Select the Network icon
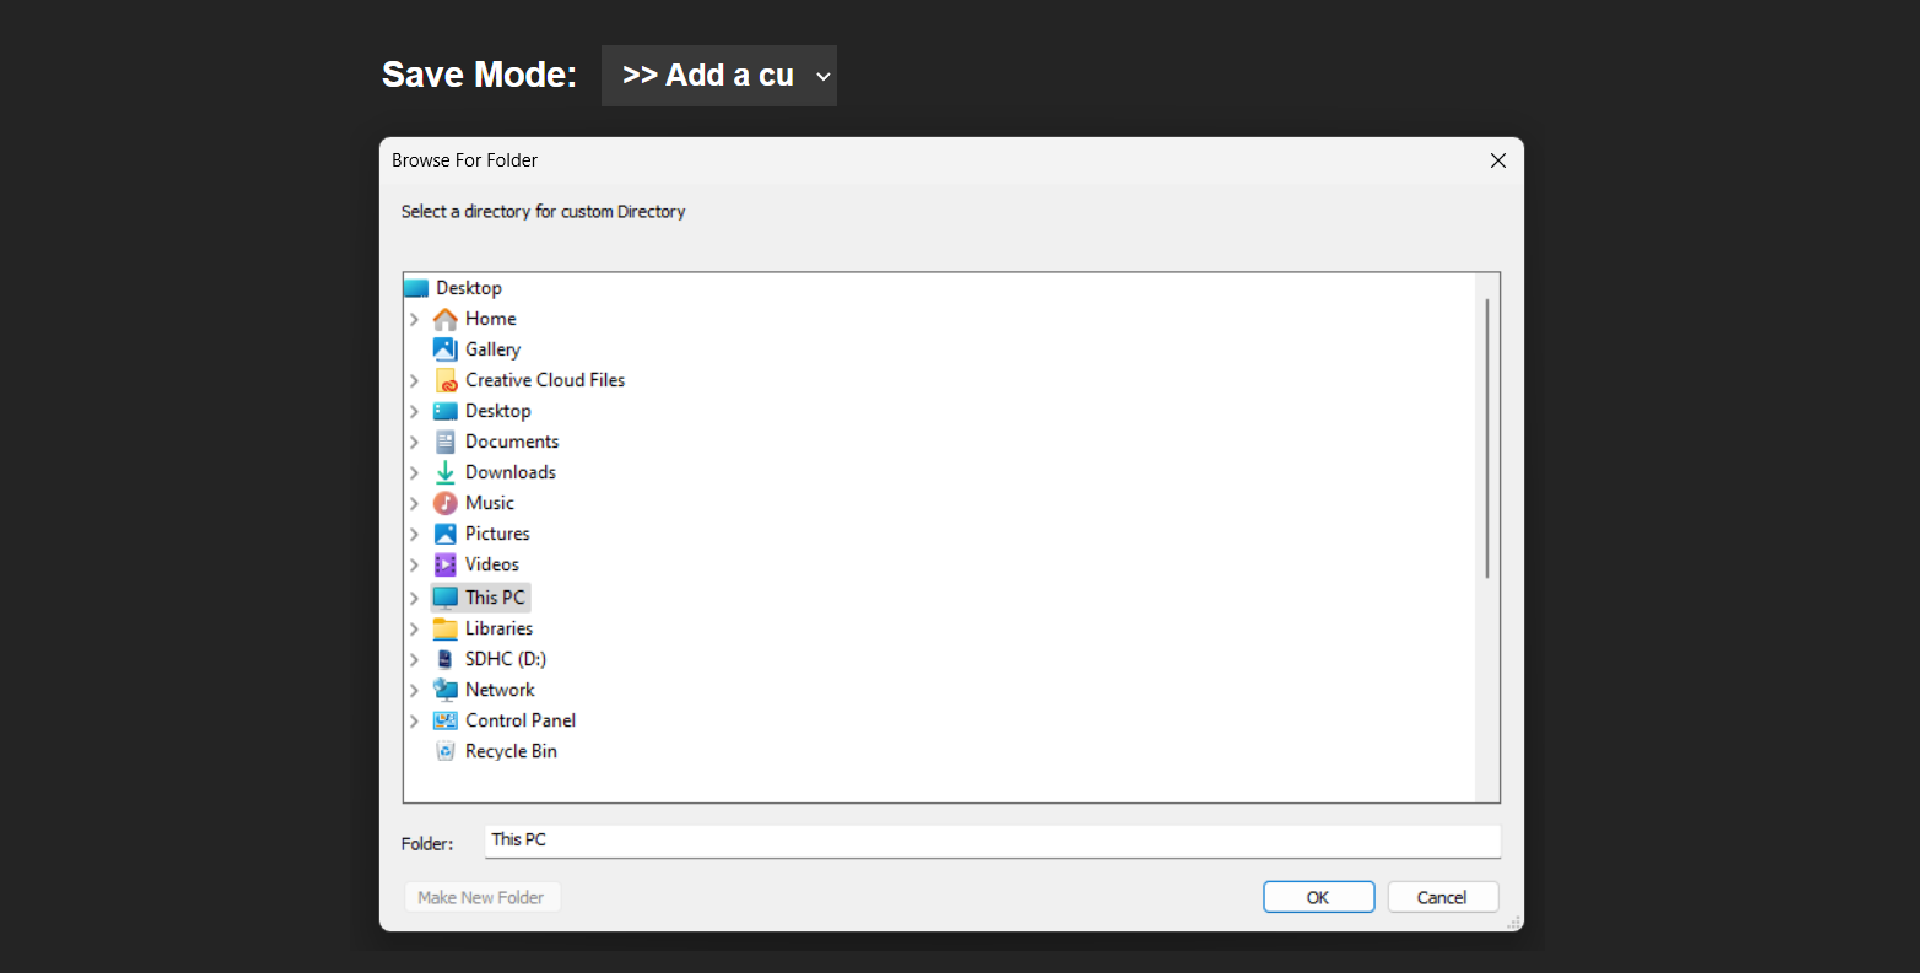 point(446,689)
